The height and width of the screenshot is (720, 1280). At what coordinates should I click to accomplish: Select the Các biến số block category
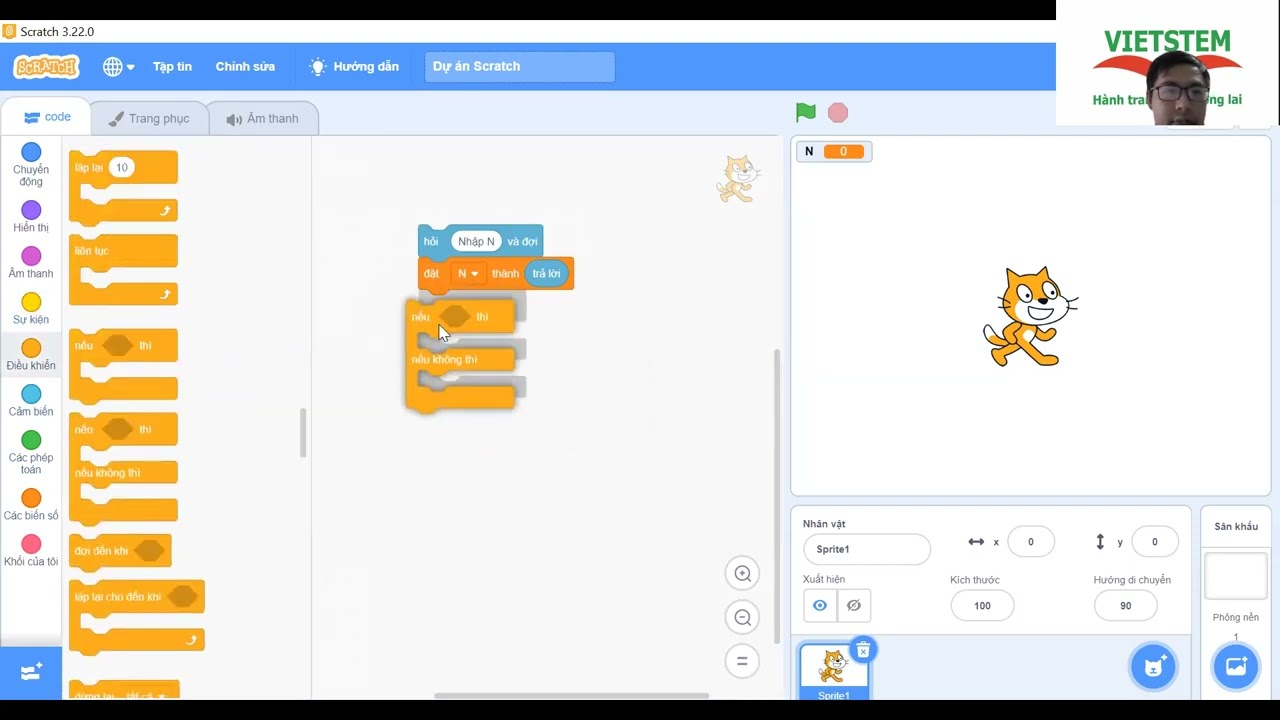pyautogui.click(x=31, y=505)
